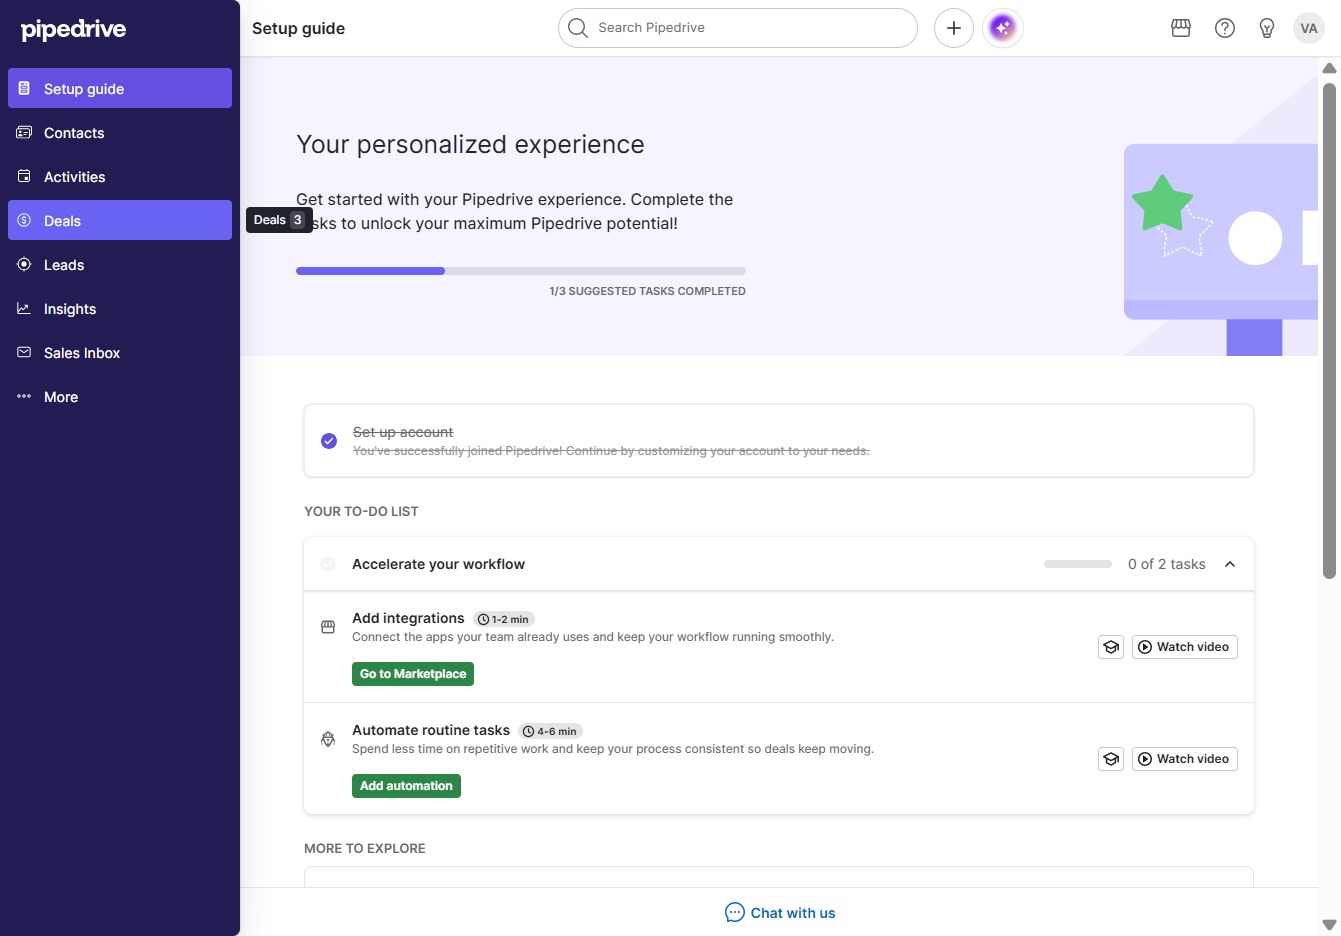
Task: Click the 'MORE TO EXPLORE' heading
Action: click(x=365, y=848)
